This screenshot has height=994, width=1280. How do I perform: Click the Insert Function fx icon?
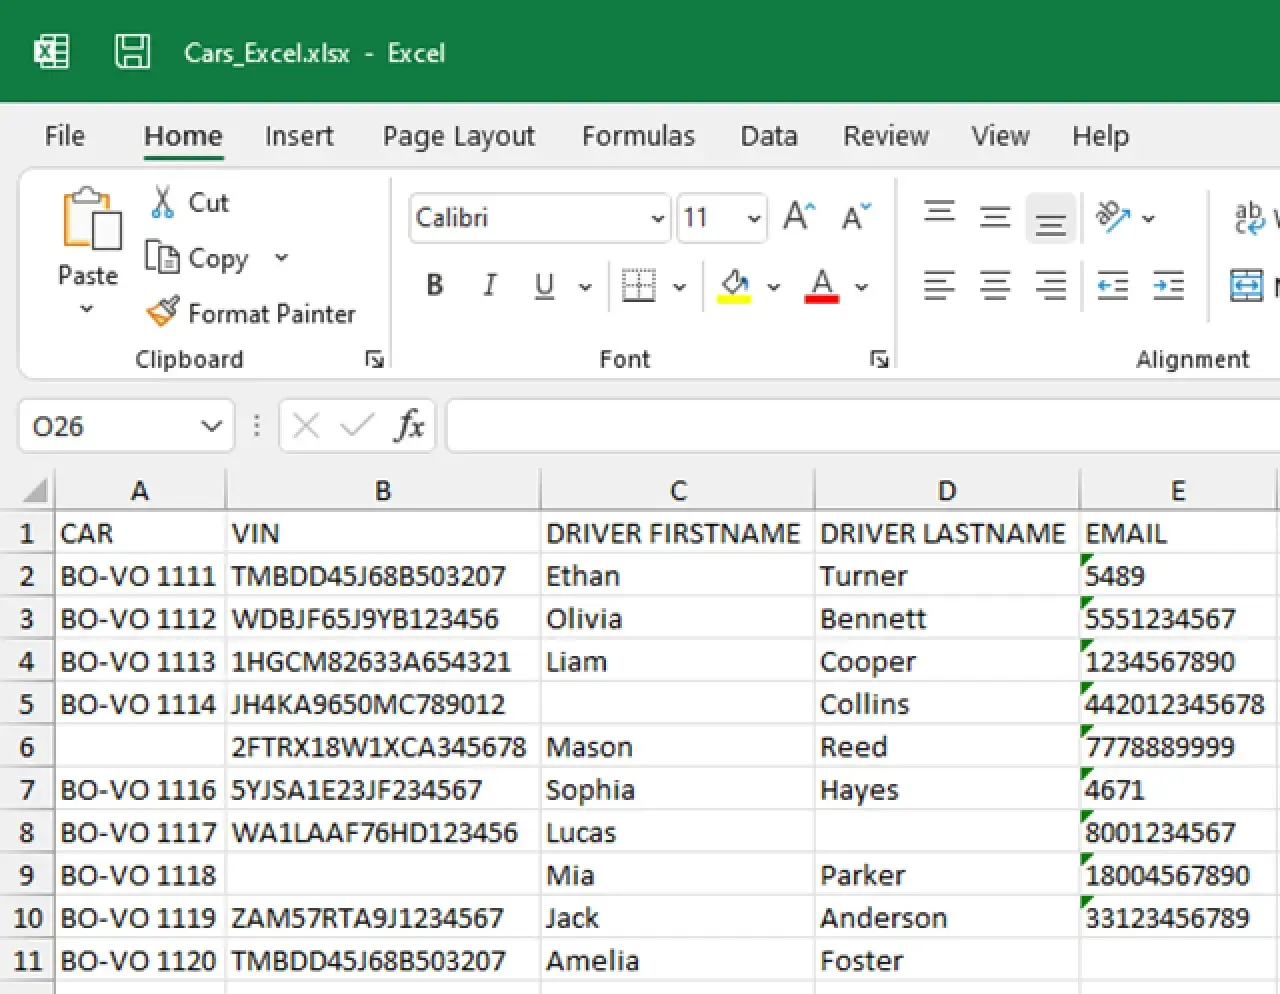click(x=409, y=426)
